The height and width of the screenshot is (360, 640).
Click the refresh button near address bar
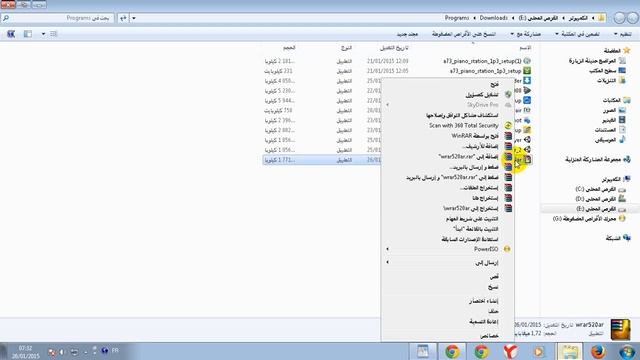click(123, 18)
